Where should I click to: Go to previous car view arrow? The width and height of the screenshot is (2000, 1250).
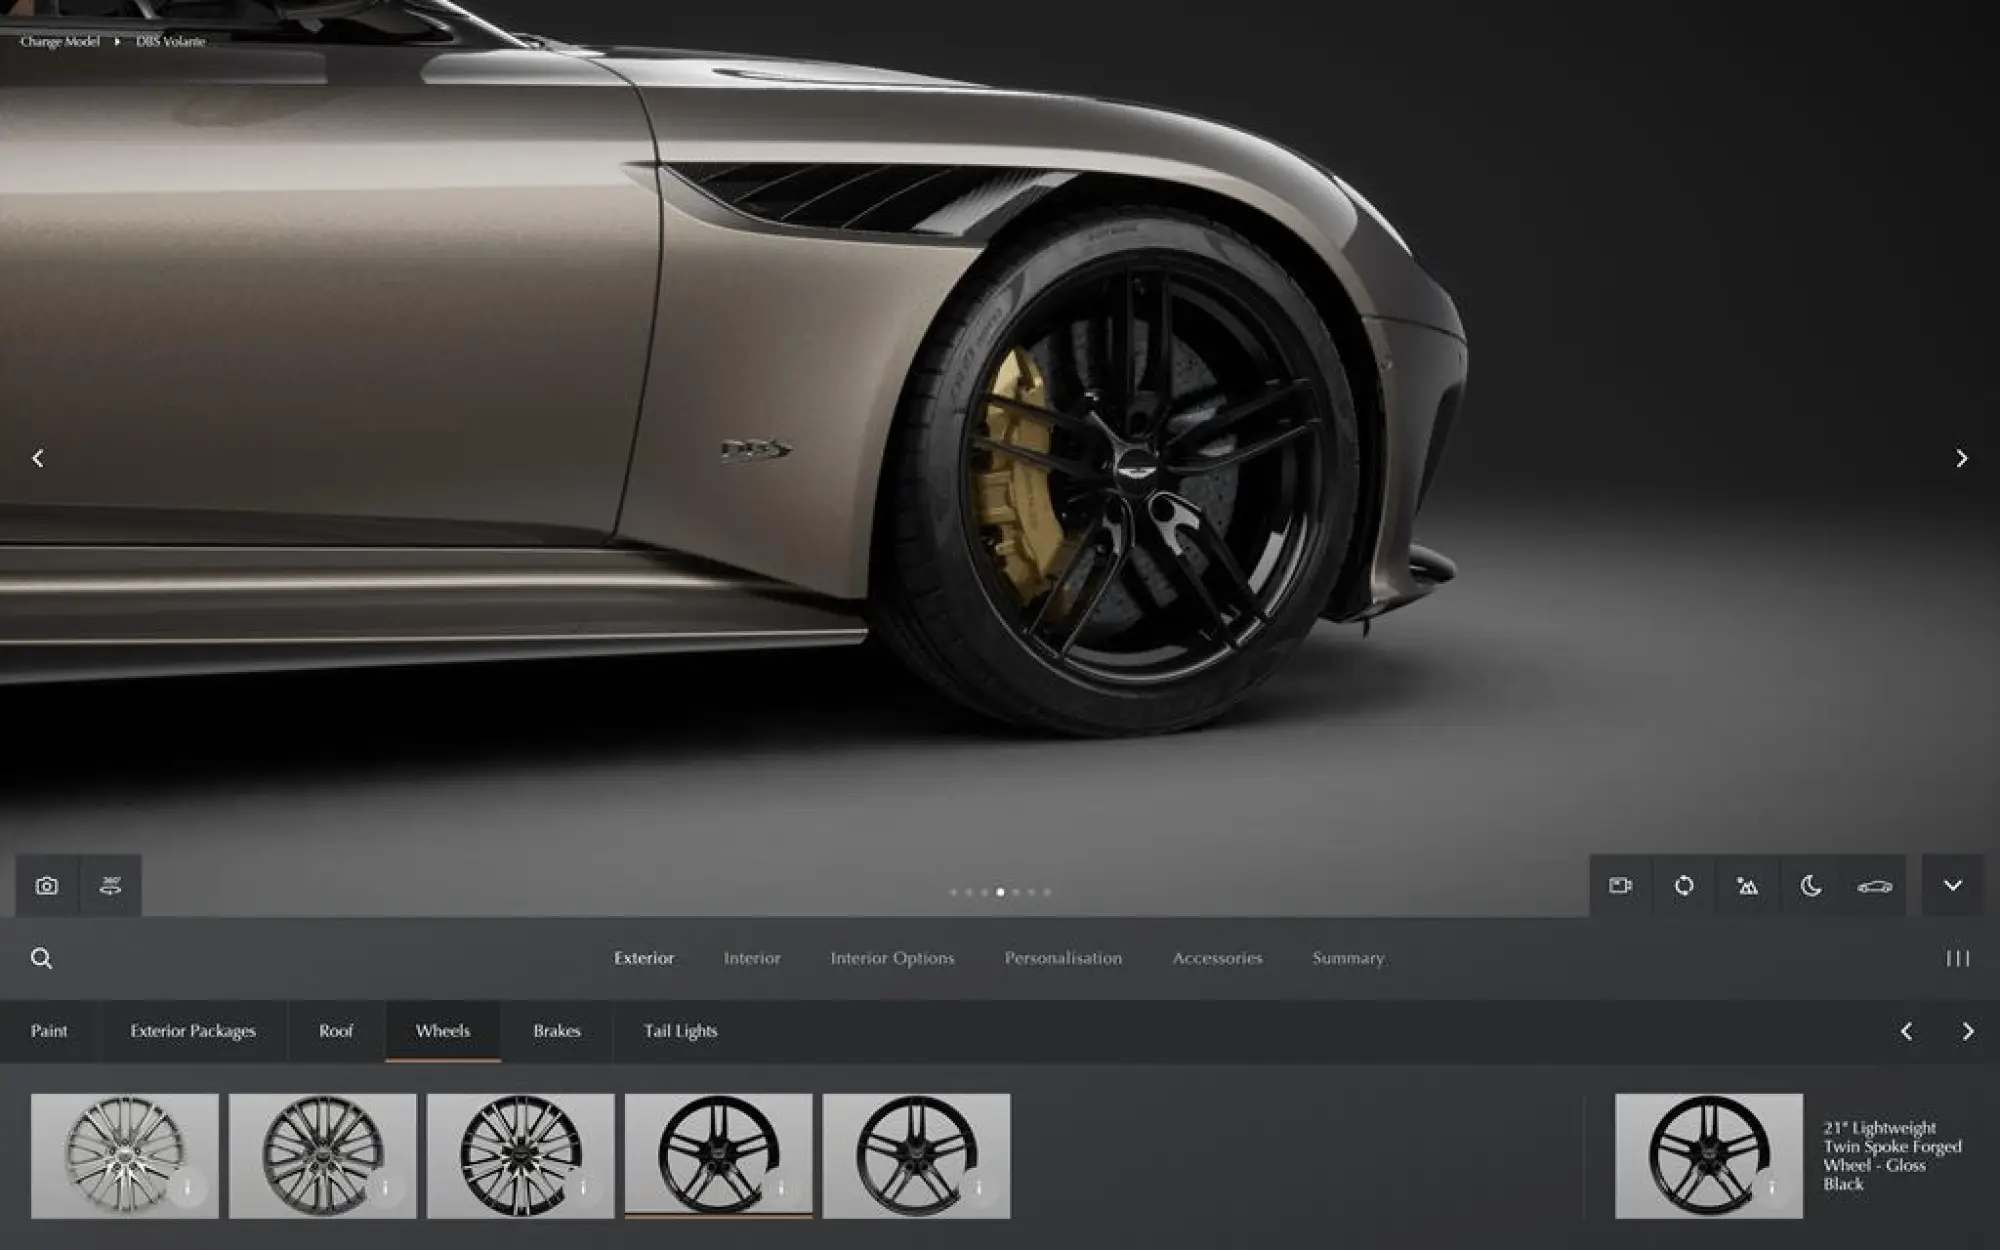38,458
